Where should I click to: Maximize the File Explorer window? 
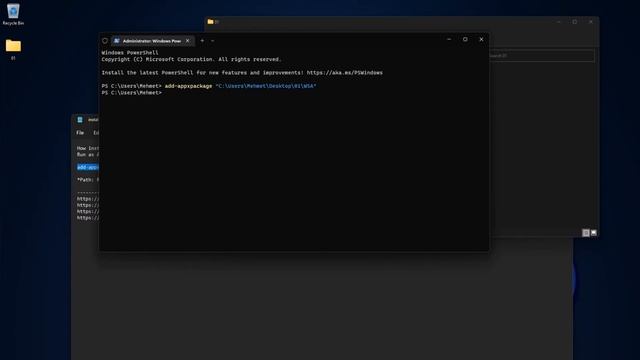click(575, 22)
